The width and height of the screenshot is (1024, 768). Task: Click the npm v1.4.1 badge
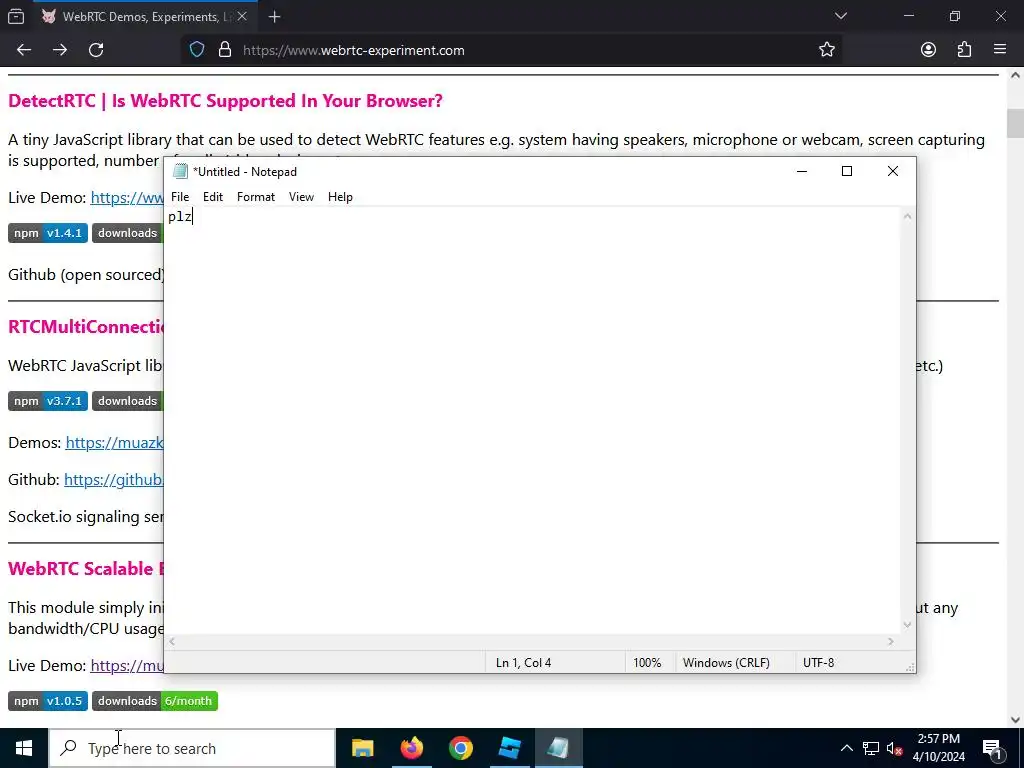(48, 233)
